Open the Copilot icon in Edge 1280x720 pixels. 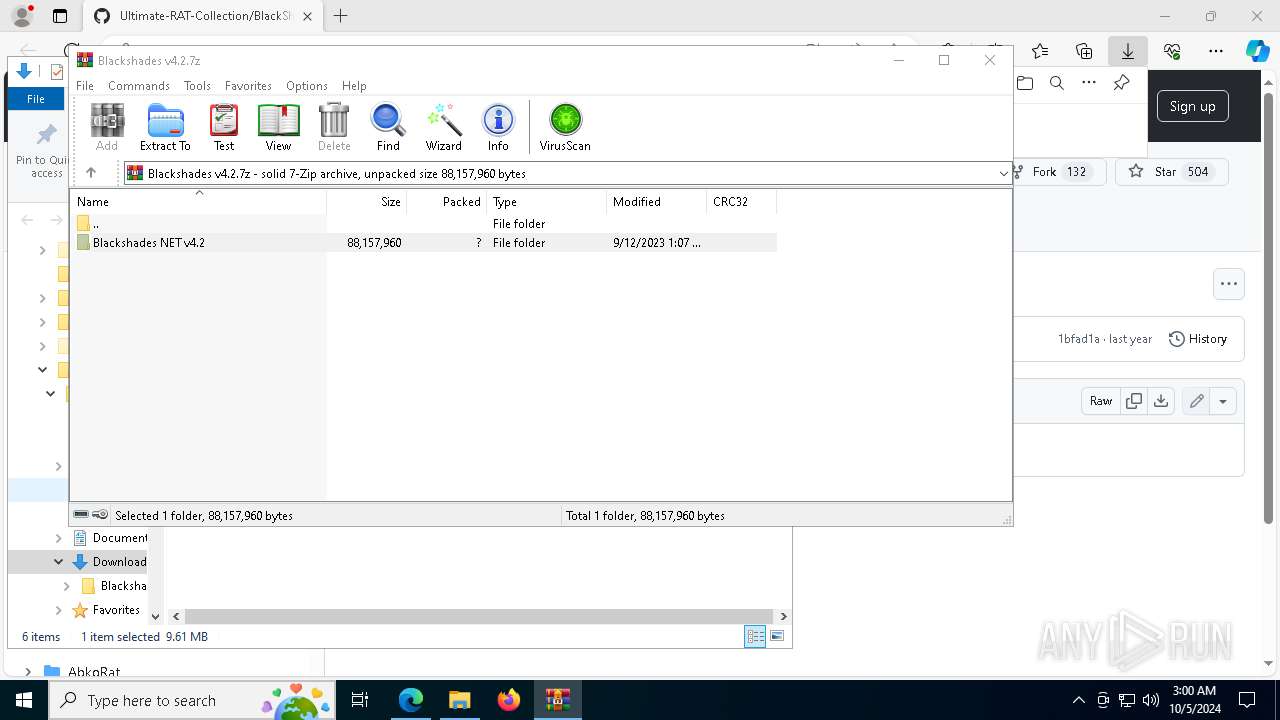click(1257, 51)
